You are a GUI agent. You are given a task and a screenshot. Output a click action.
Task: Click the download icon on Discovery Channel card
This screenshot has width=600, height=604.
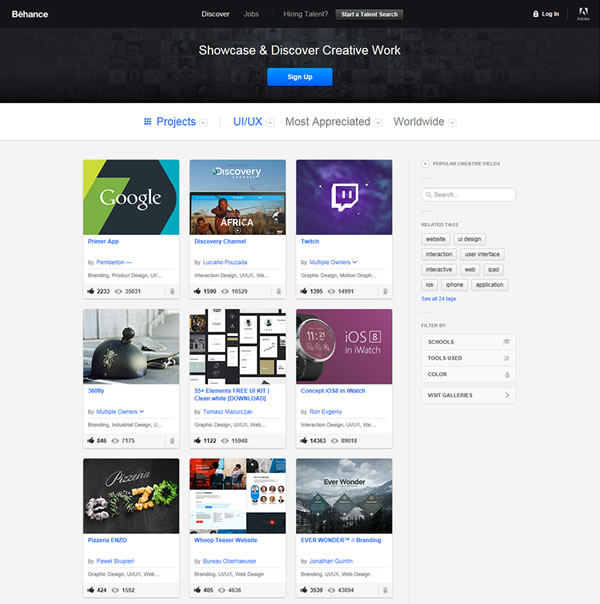pos(279,292)
